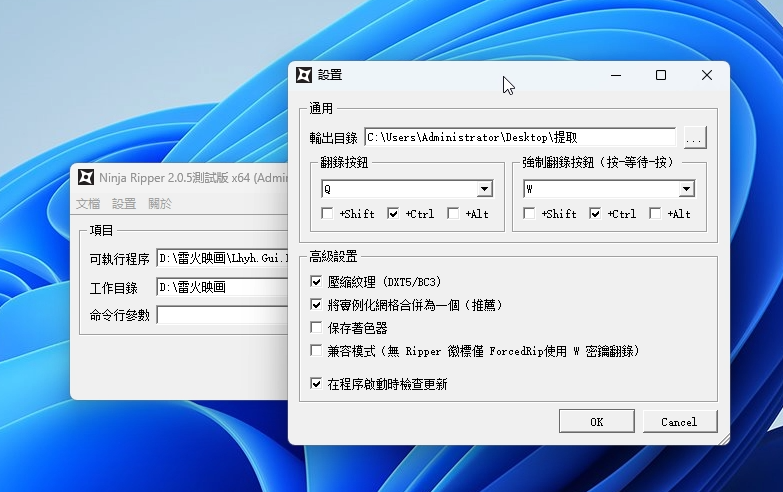The image size is (783, 492).
Task: Open 關於 menu in Ninja Ripper window
Action: [160, 204]
